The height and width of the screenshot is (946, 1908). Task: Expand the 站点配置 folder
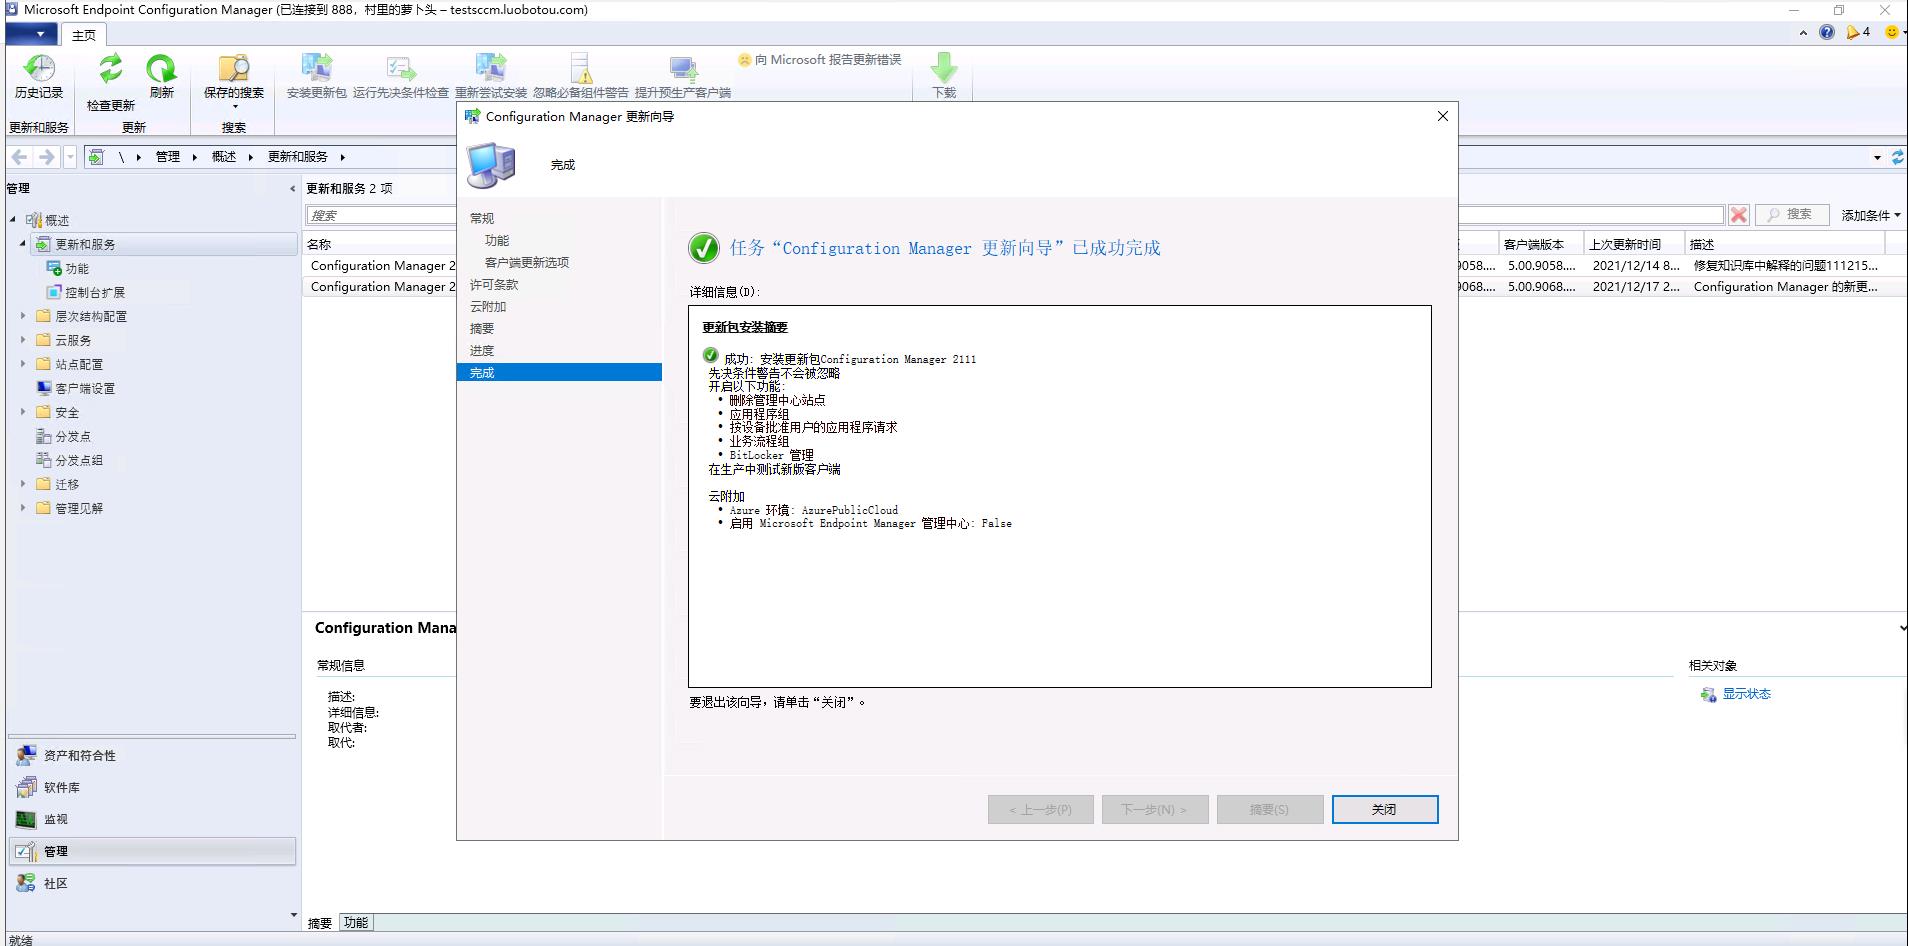click(x=23, y=364)
